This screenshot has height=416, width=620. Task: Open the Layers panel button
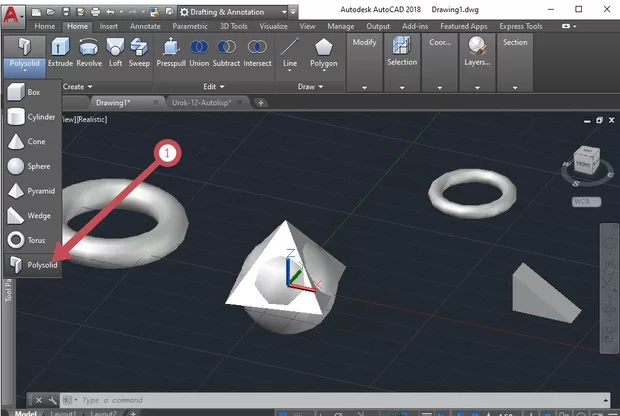click(x=478, y=52)
